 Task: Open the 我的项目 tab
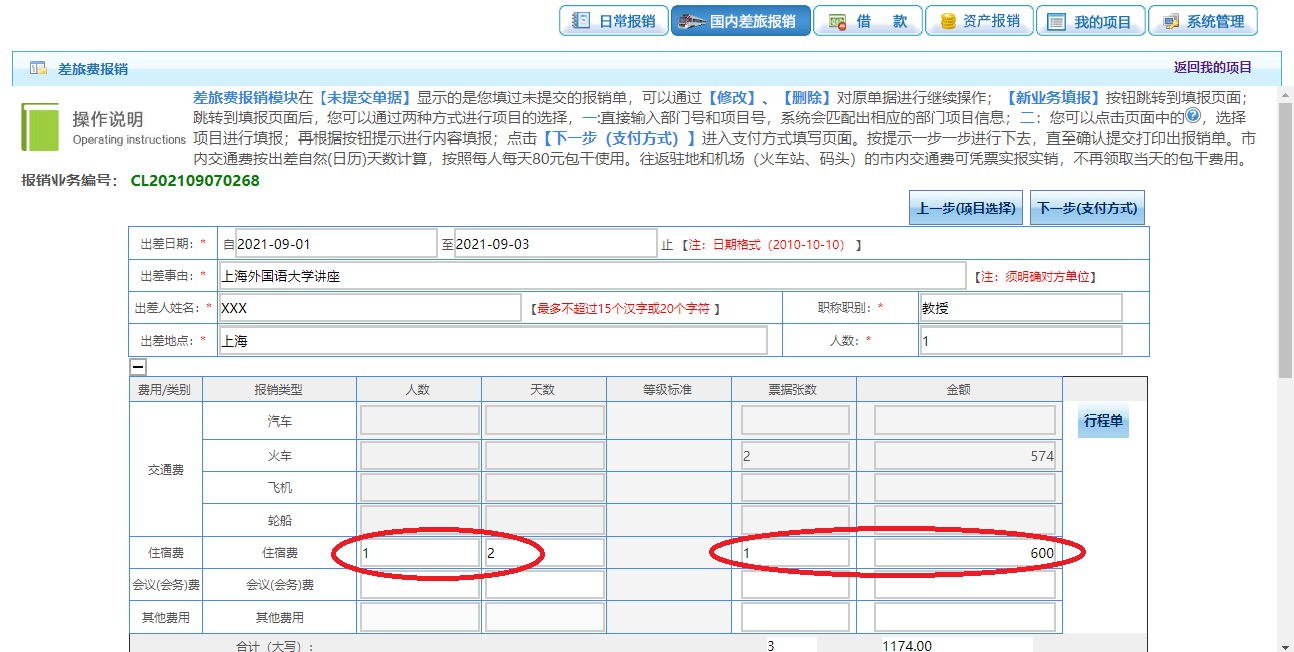[x=1089, y=21]
